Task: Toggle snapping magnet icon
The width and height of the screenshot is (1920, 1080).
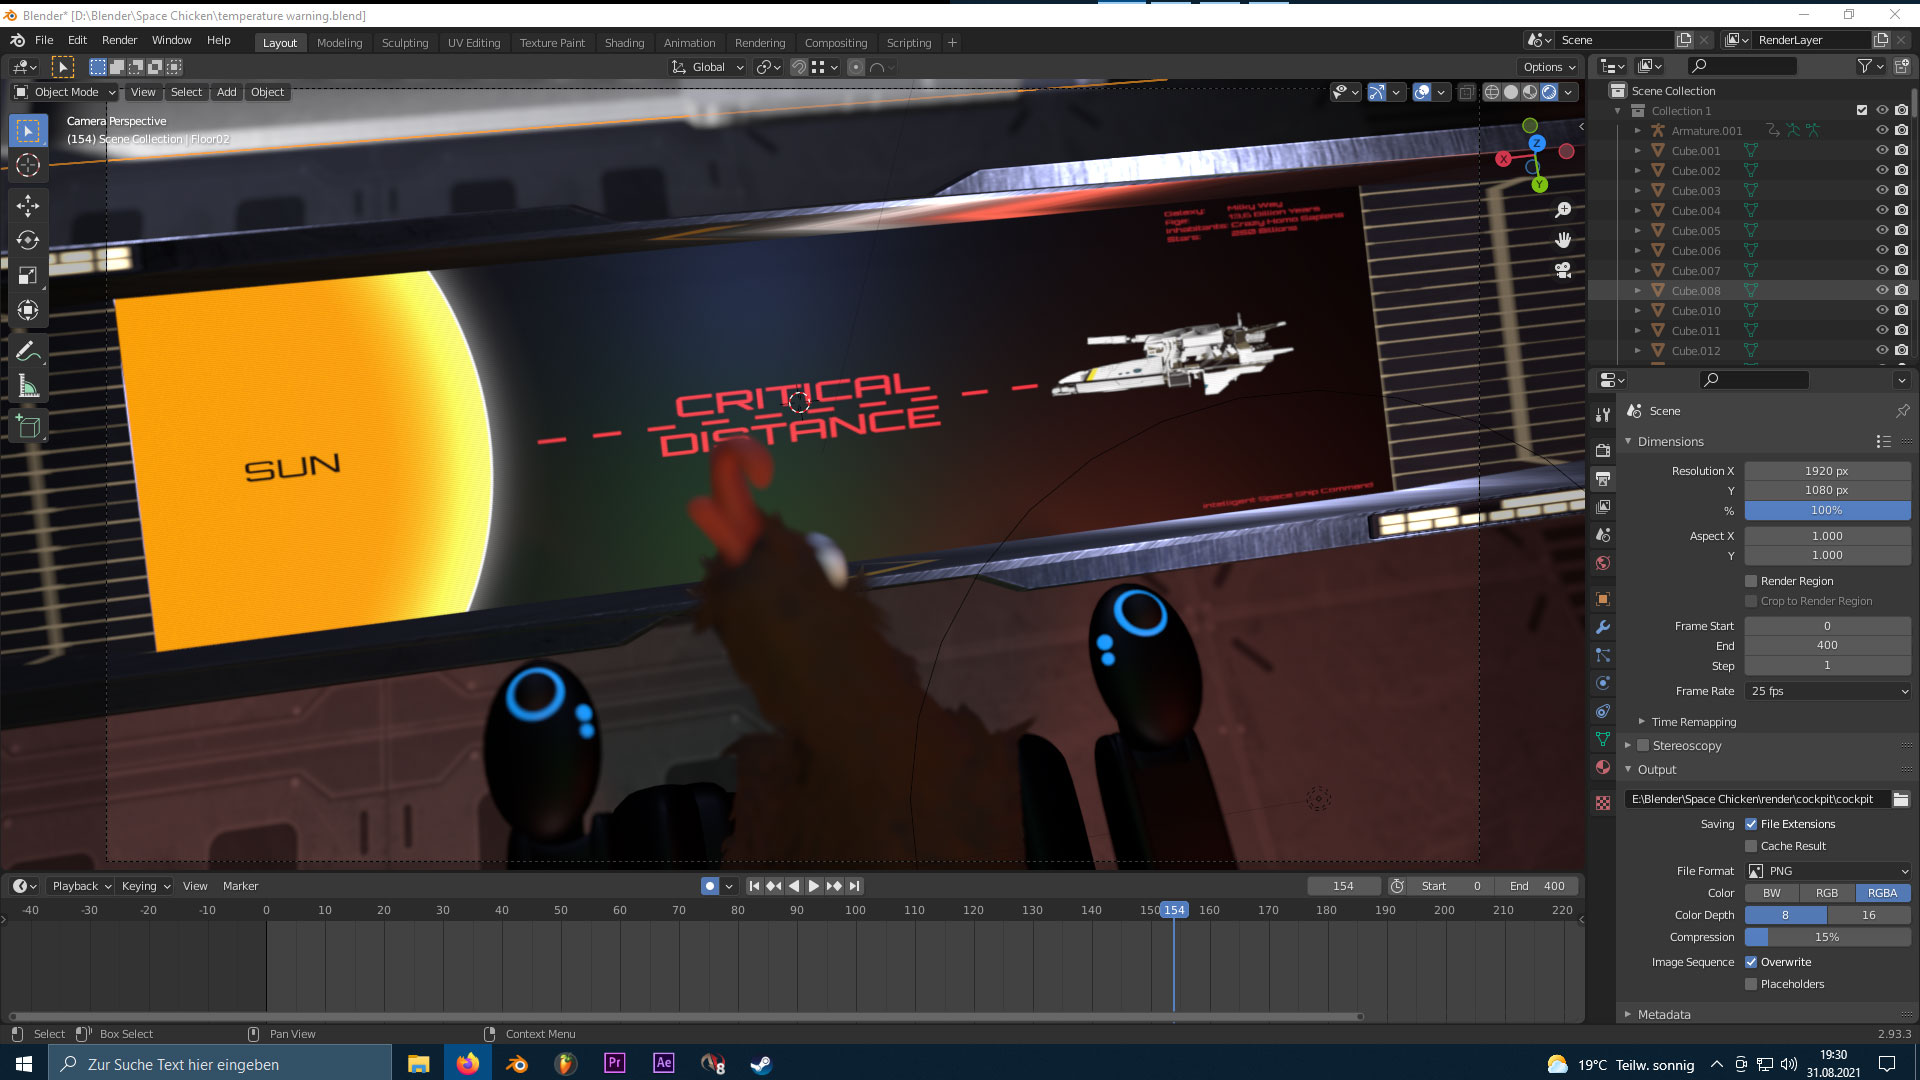Action: 799,67
